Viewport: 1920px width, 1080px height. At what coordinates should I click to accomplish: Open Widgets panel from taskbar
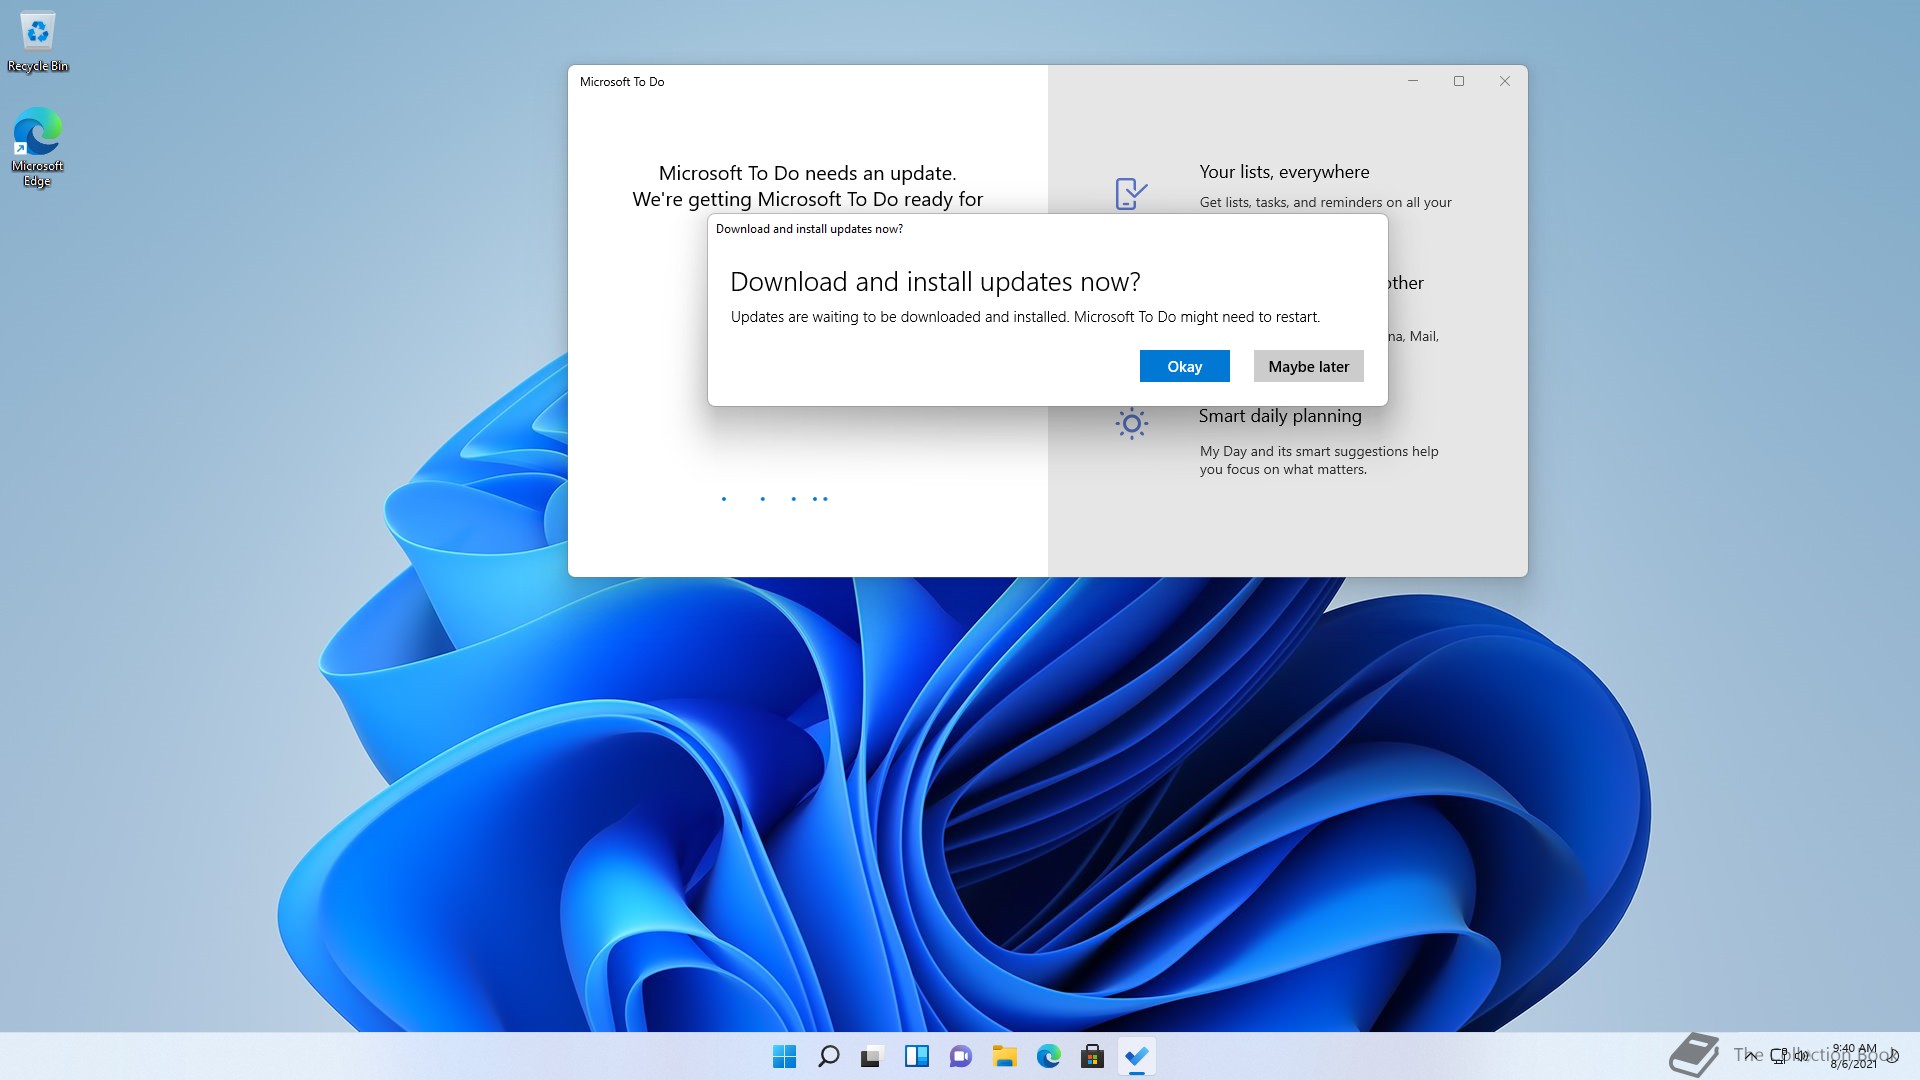916,1056
